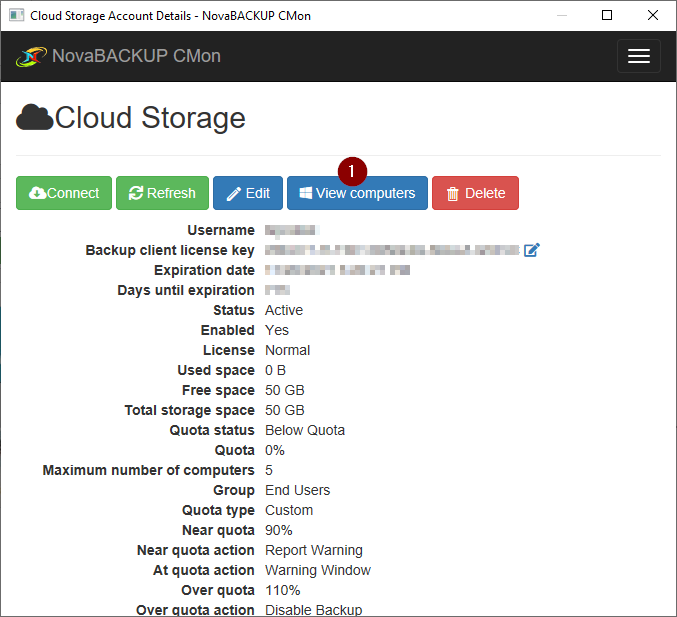Select the 'Active' status value
677x617 pixels.
tap(284, 310)
